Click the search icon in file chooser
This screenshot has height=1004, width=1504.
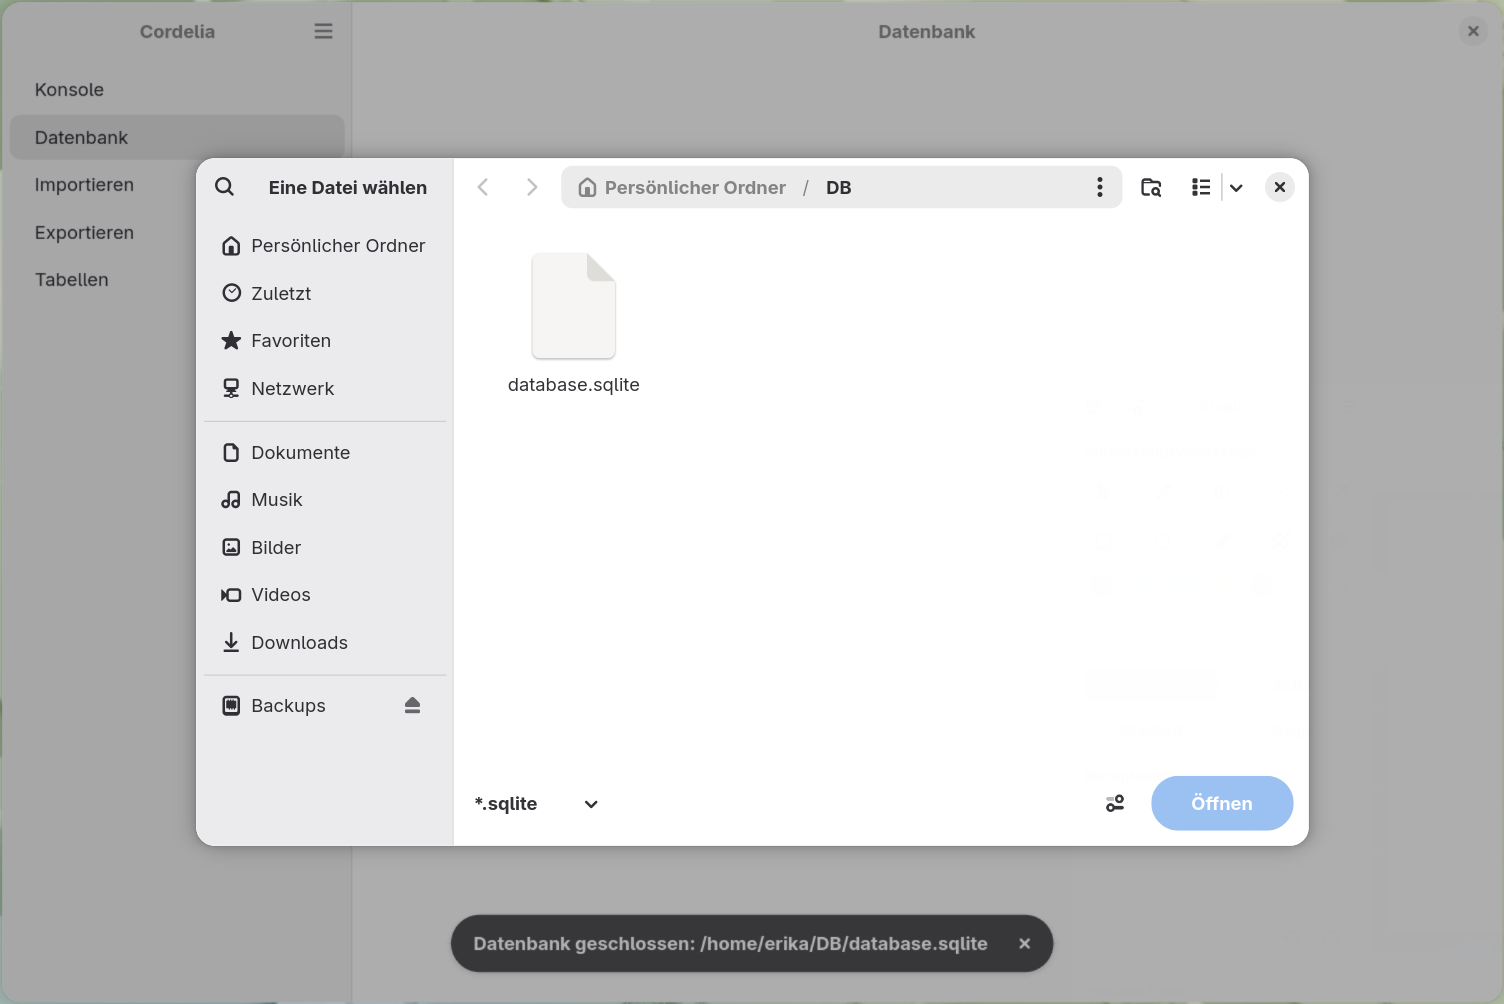tap(225, 187)
